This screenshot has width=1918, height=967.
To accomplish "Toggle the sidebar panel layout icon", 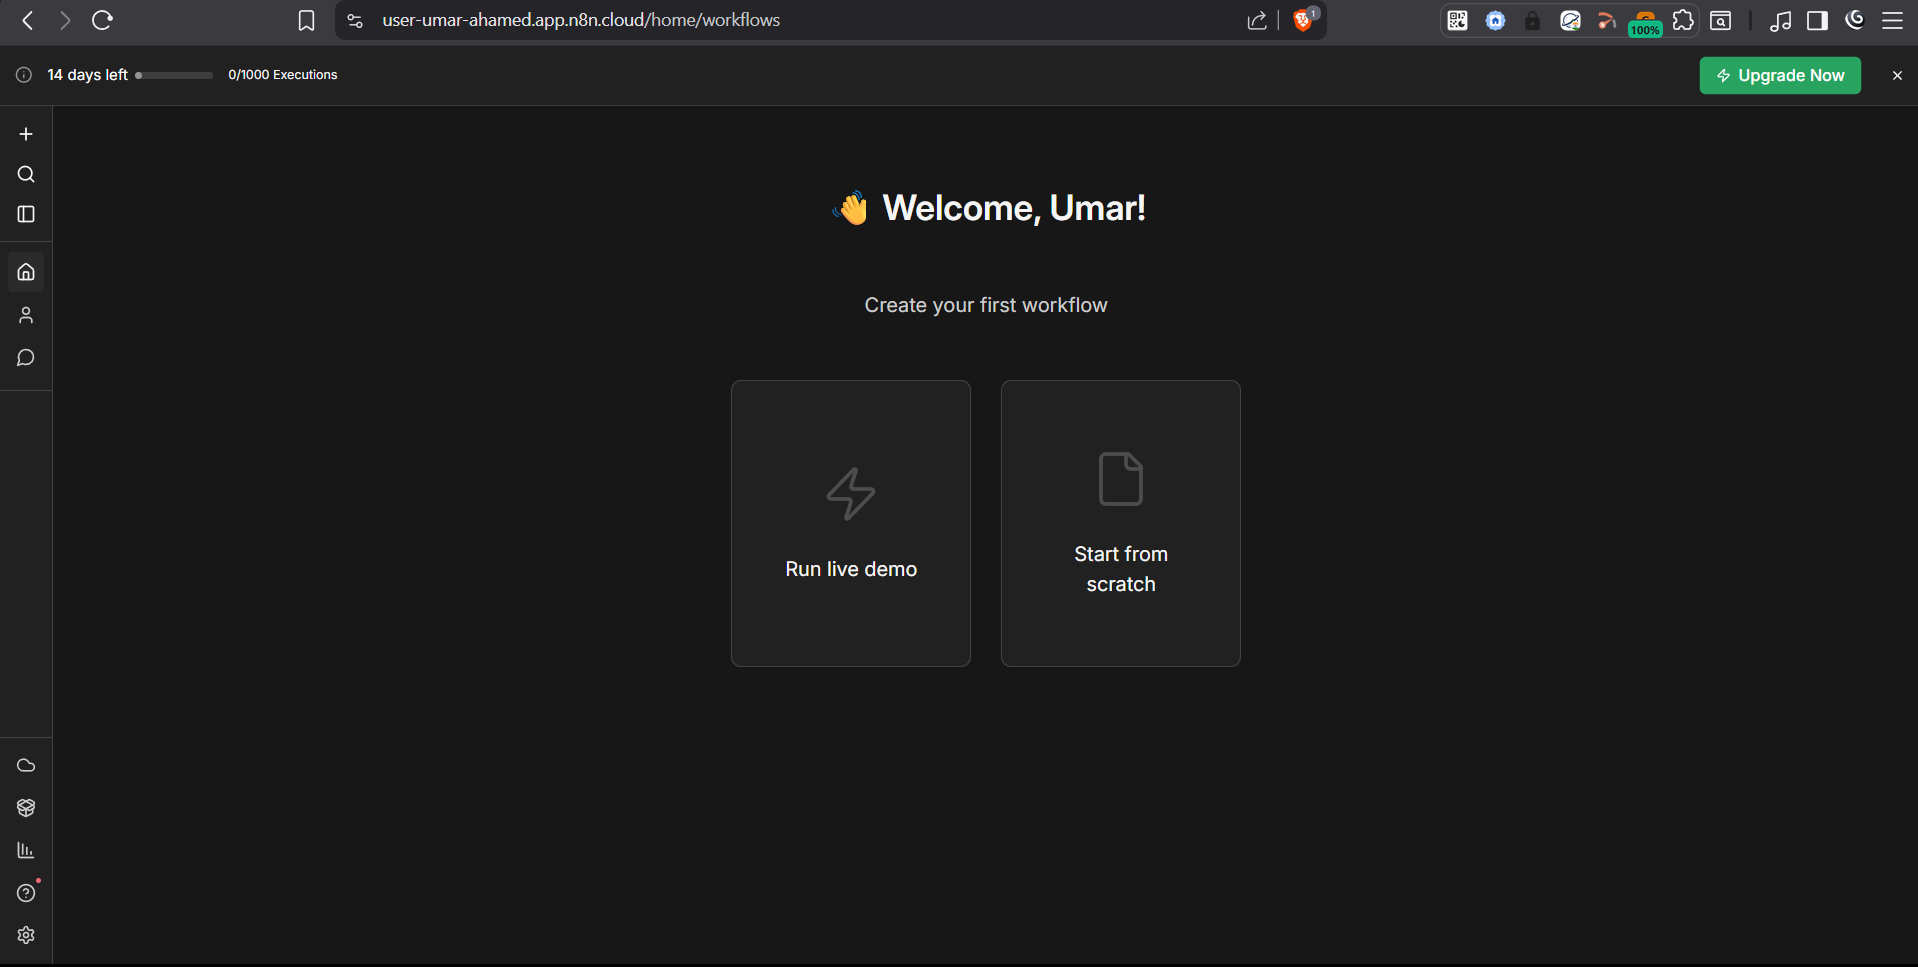I will [26, 214].
